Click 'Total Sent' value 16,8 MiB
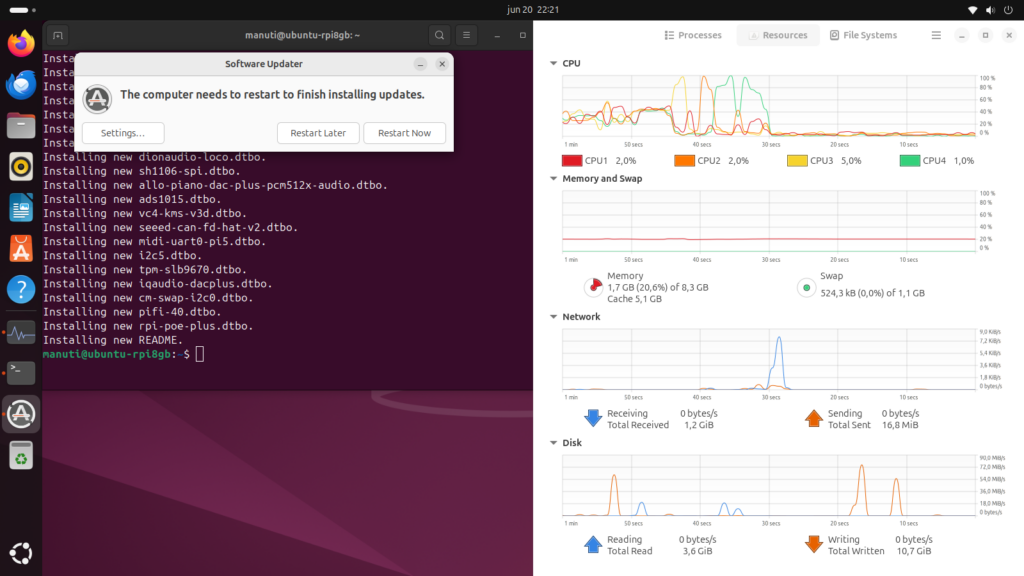Image resolution: width=1024 pixels, height=576 pixels. [x=900, y=424]
